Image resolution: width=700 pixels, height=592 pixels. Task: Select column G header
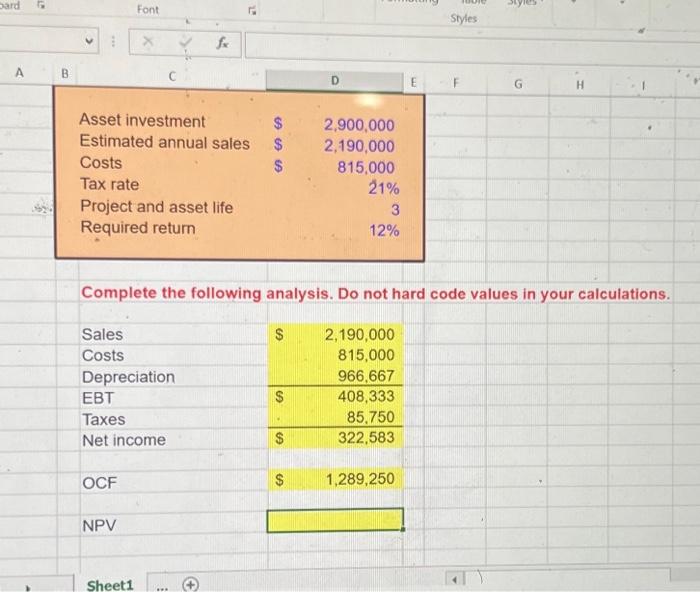point(518,83)
